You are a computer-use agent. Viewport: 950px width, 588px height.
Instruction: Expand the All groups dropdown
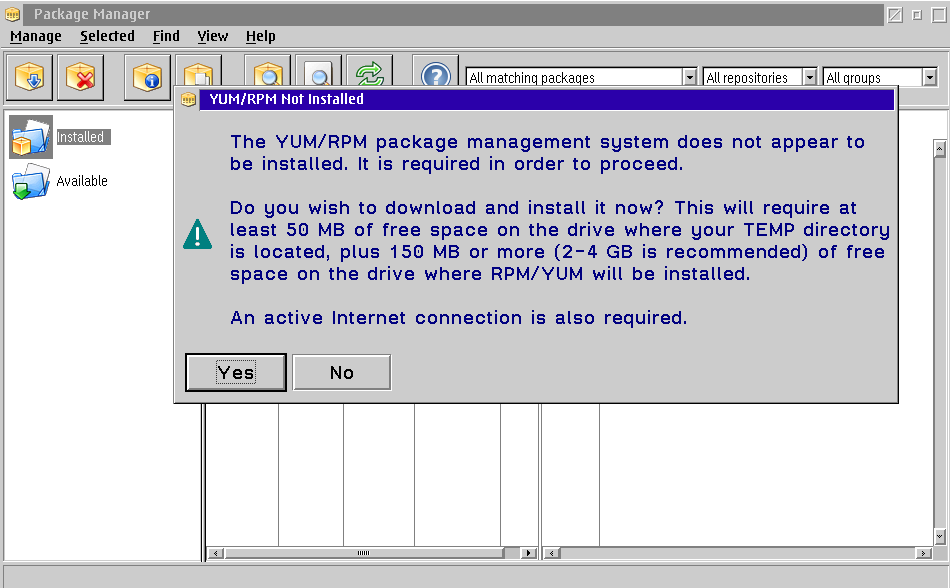click(x=930, y=77)
